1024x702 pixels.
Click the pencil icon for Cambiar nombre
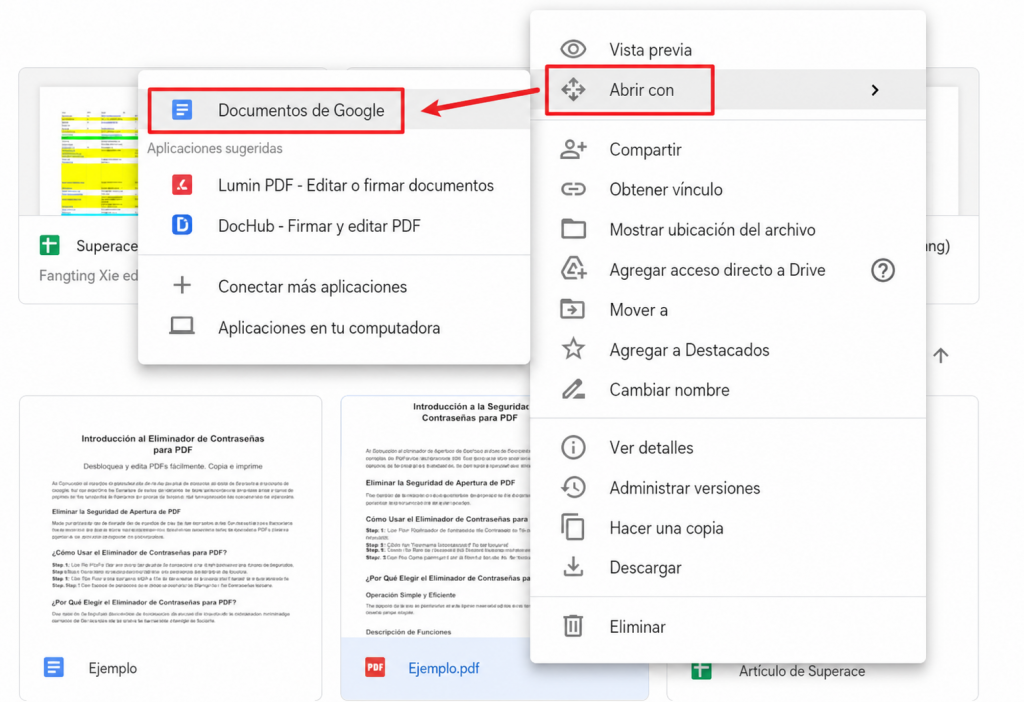[573, 389]
